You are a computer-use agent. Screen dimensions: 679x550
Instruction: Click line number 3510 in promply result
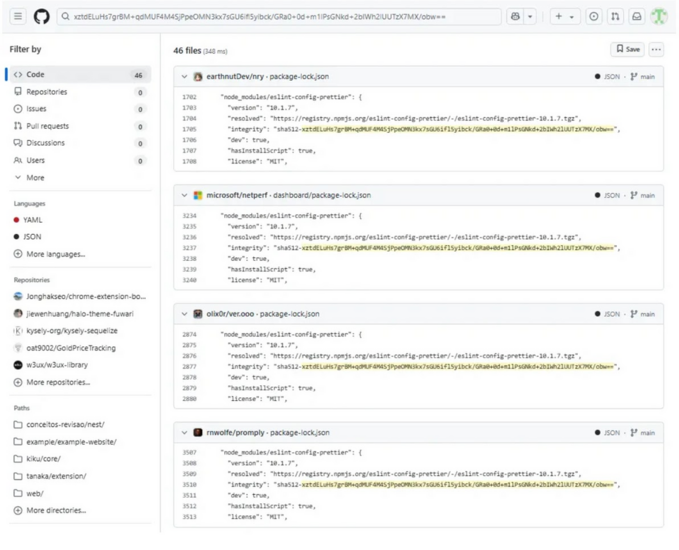(x=189, y=485)
